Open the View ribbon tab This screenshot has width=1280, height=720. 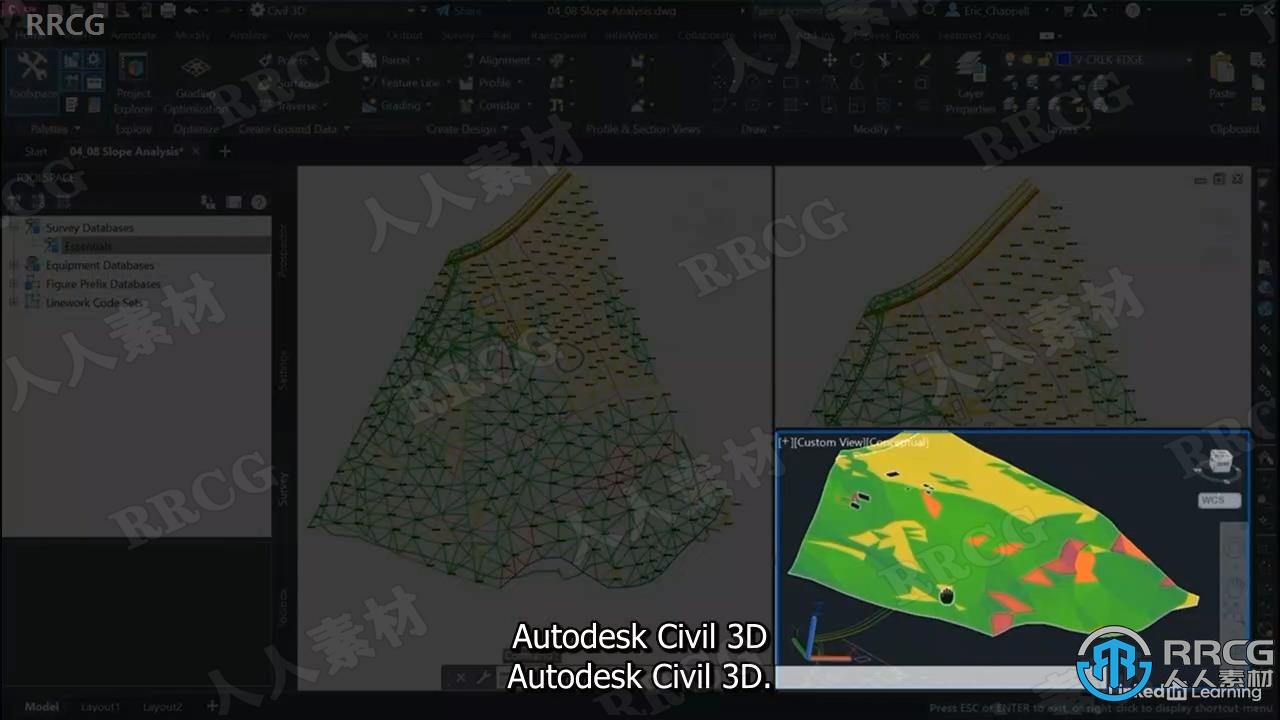point(298,35)
